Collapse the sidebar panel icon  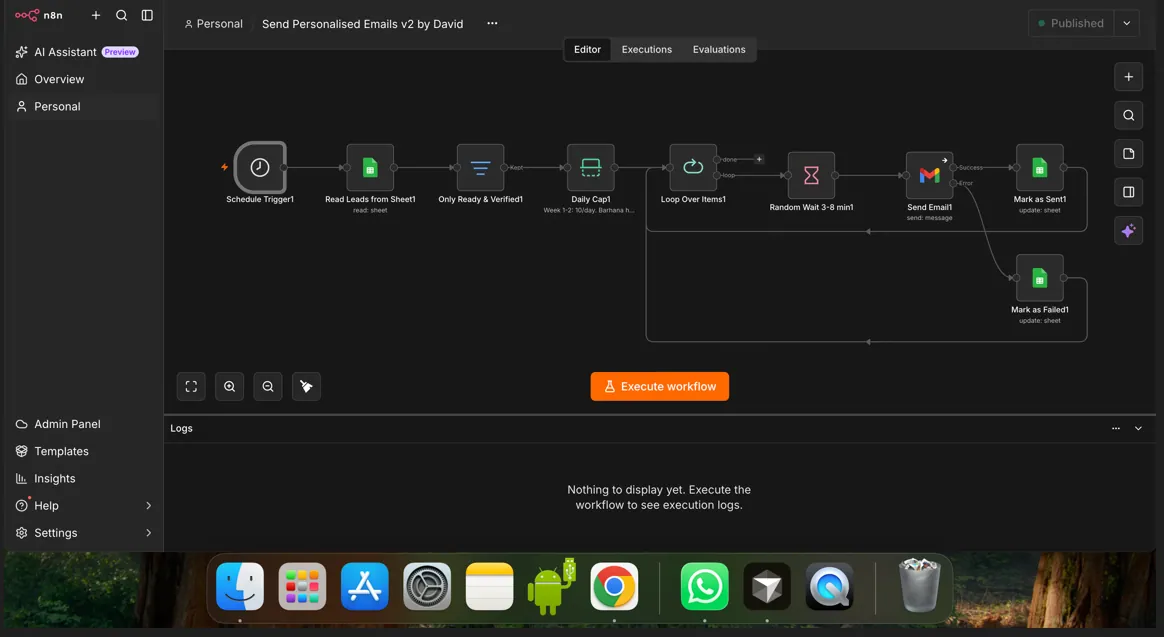[x=147, y=15]
